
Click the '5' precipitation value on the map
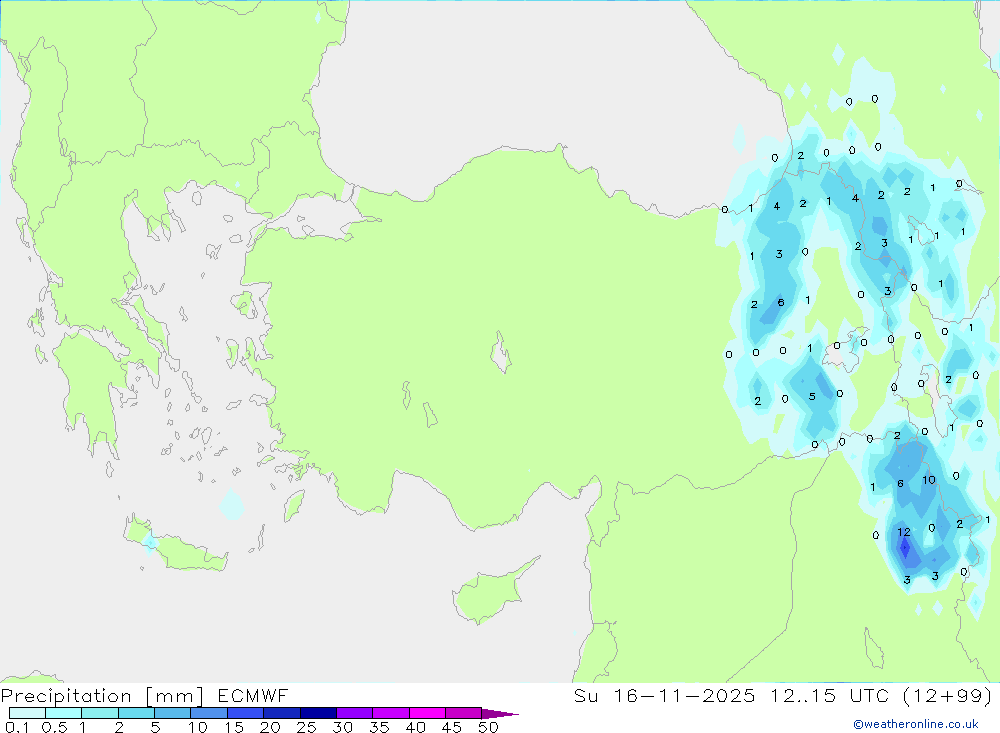coord(812,396)
